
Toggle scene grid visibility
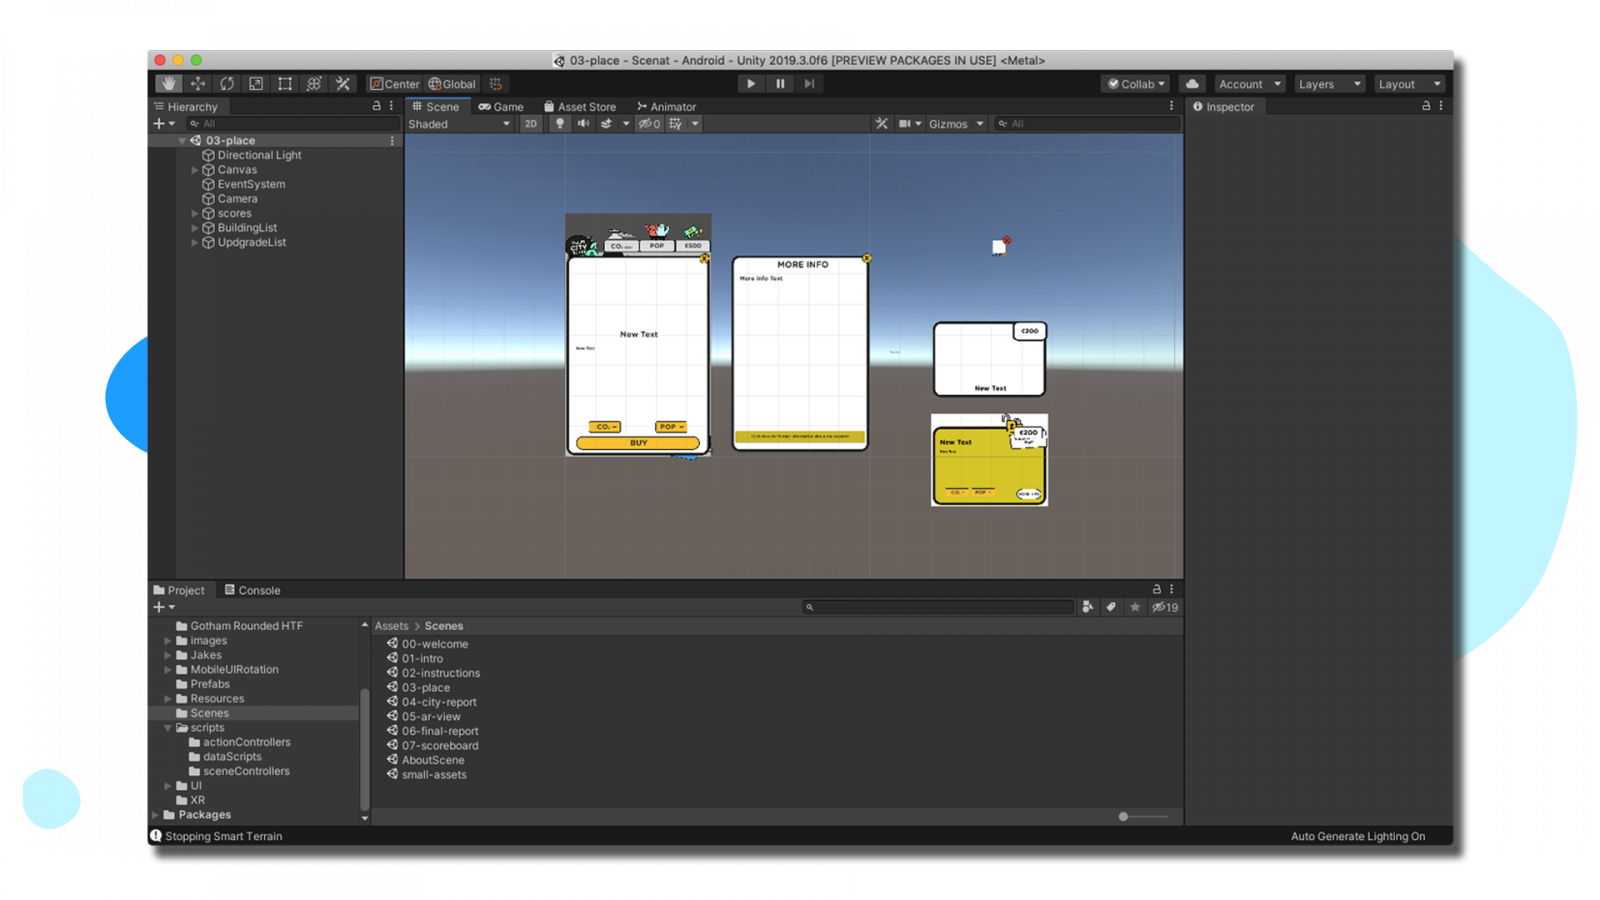tap(676, 124)
